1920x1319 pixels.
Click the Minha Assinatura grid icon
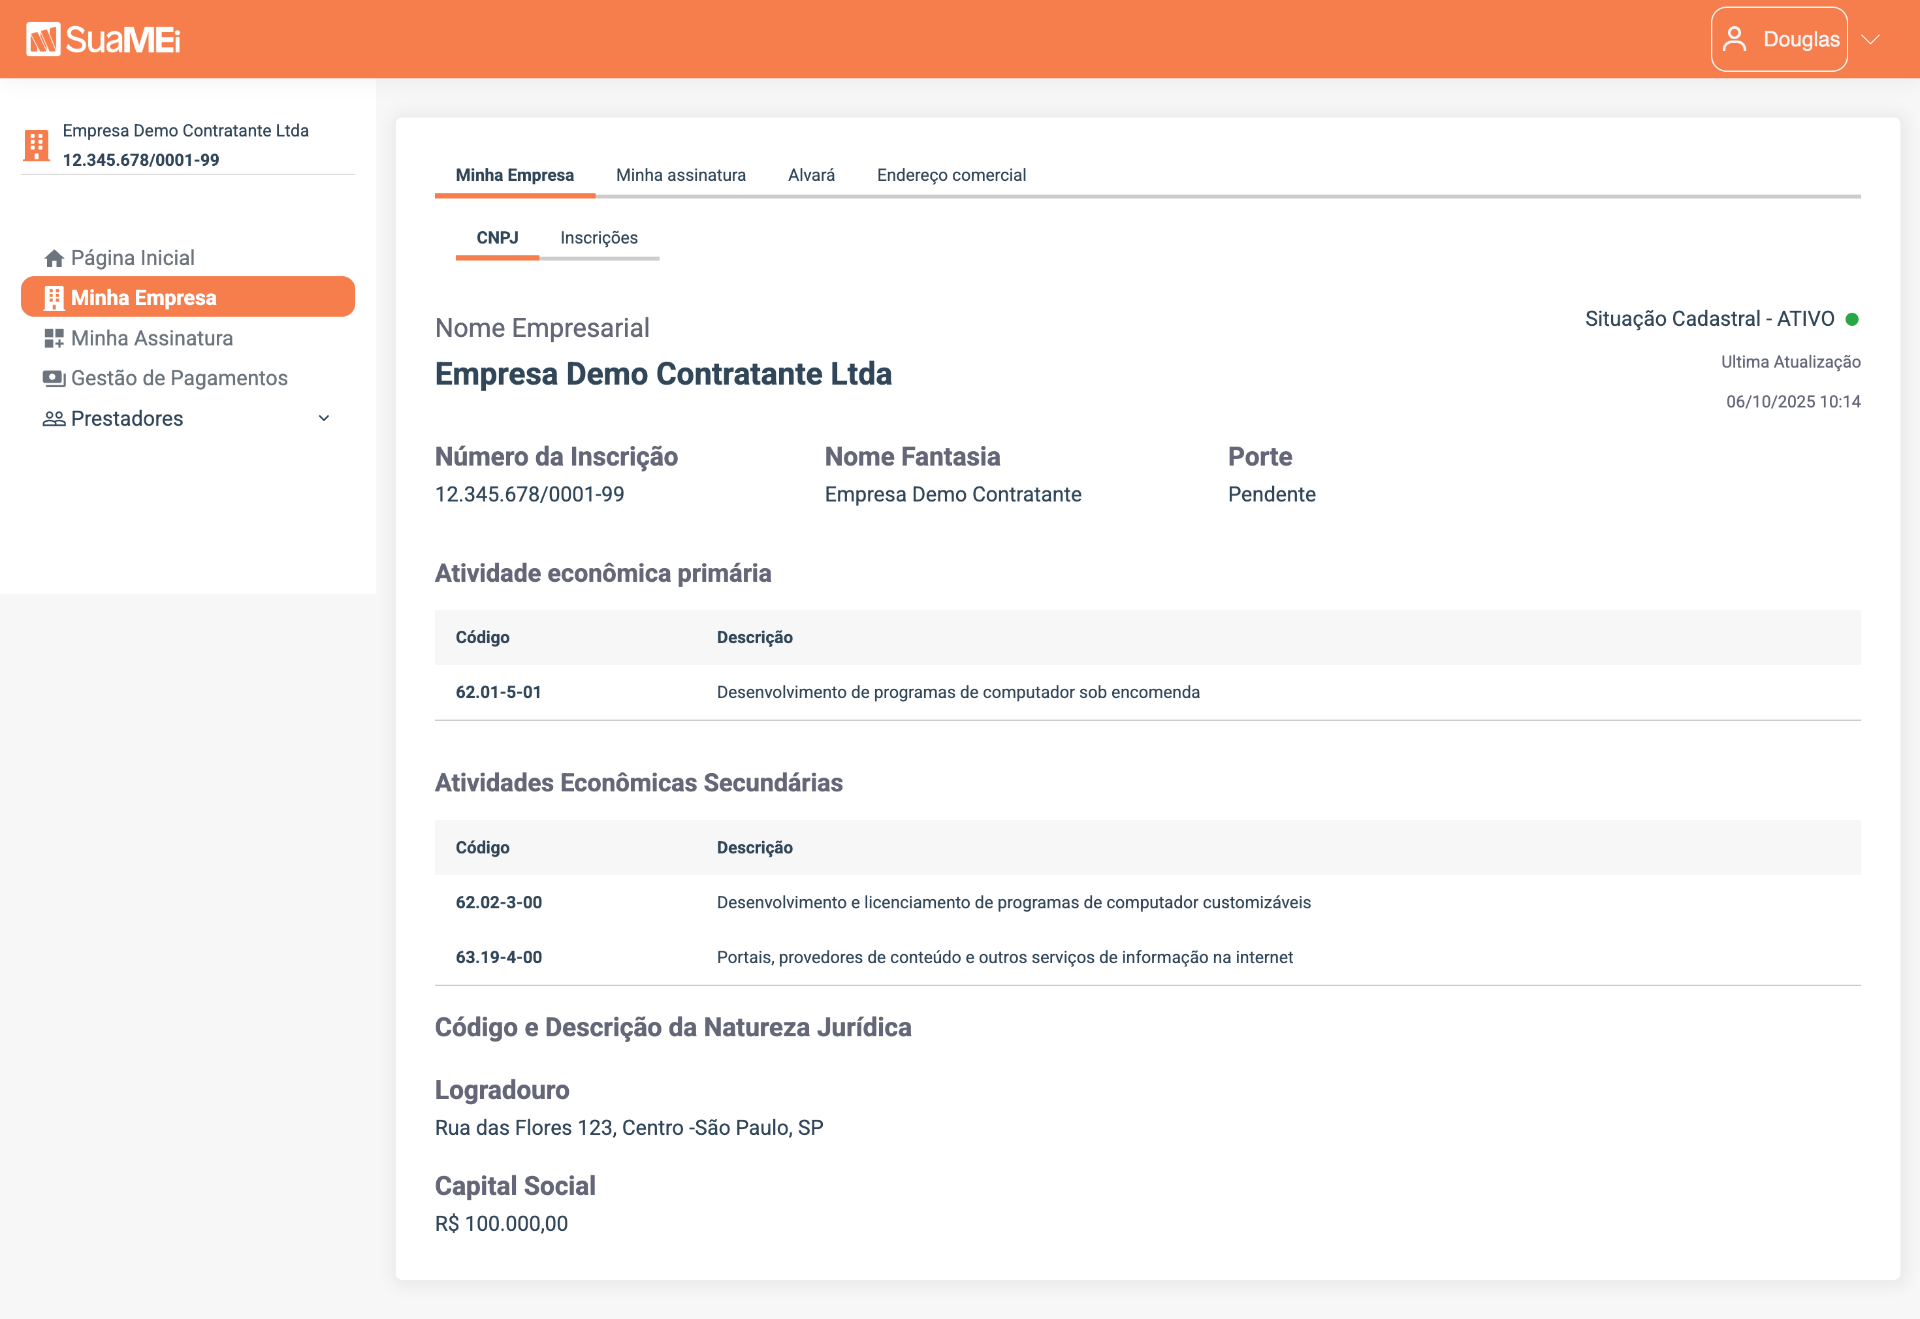54,338
